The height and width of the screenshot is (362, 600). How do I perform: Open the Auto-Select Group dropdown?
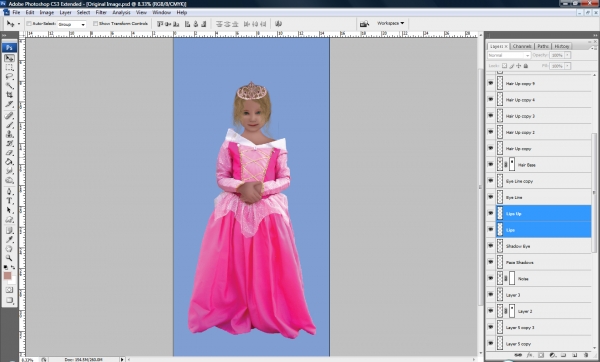point(72,24)
